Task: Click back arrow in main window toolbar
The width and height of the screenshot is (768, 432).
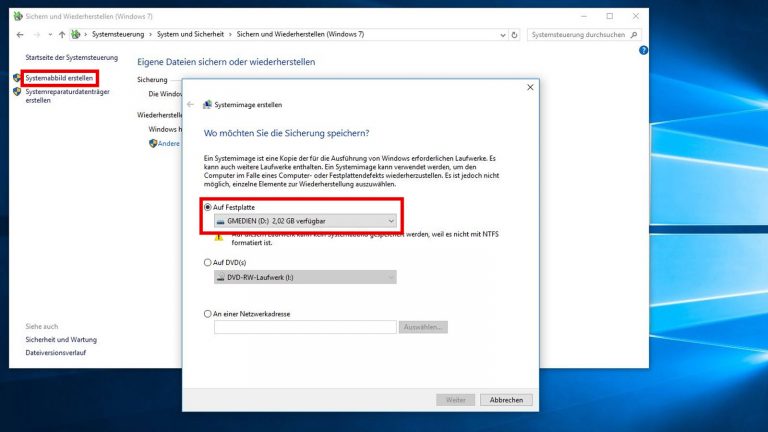Action: tap(20, 34)
